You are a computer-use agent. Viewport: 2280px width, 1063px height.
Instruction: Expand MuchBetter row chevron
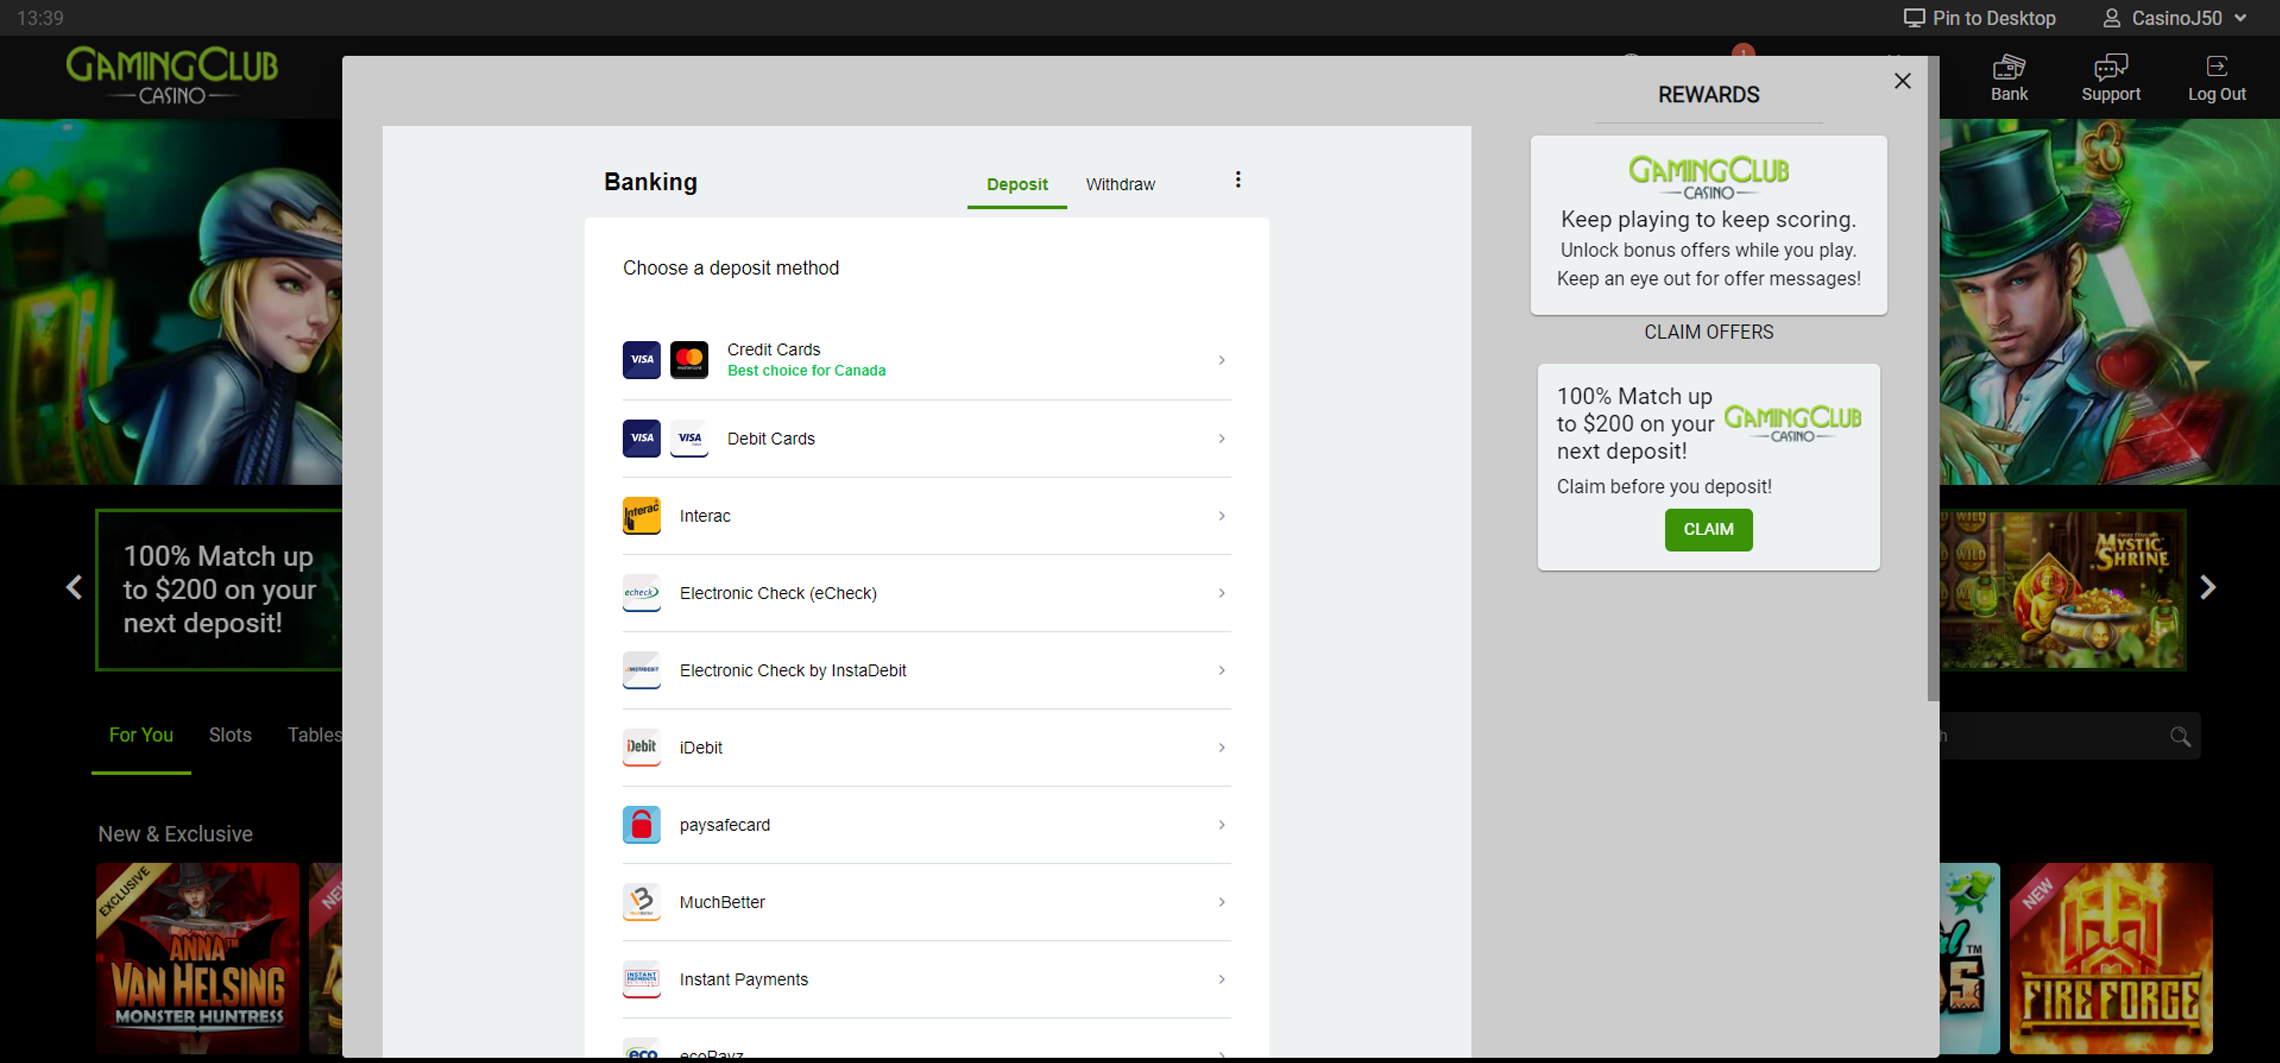coord(1221,902)
